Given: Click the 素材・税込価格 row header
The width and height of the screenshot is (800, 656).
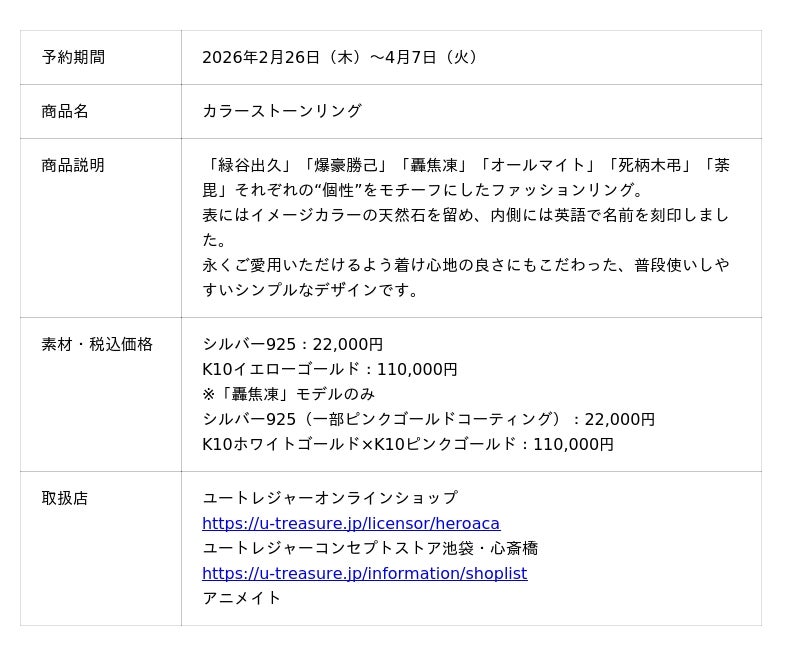Looking at the screenshot, I should [97, 344].
